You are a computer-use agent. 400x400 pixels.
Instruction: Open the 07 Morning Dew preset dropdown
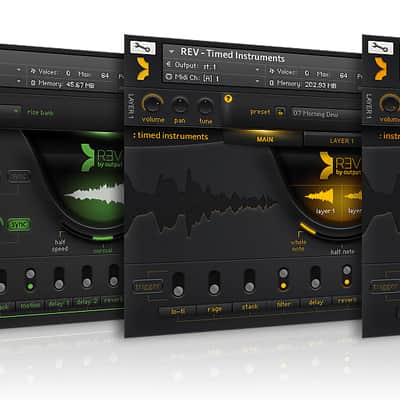click(x=325, y=114)
